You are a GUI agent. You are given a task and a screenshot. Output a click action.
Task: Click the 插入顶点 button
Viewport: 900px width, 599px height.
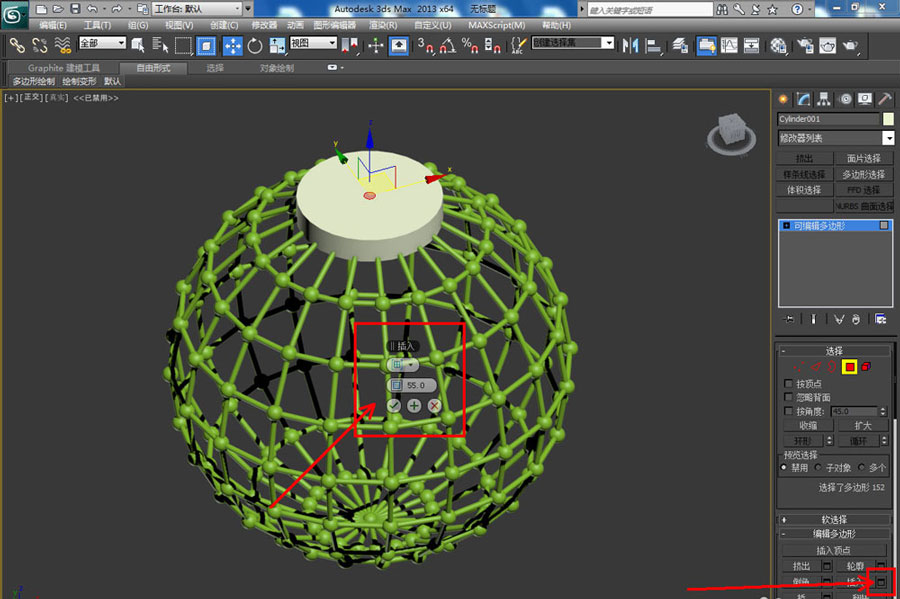[833, 551]
